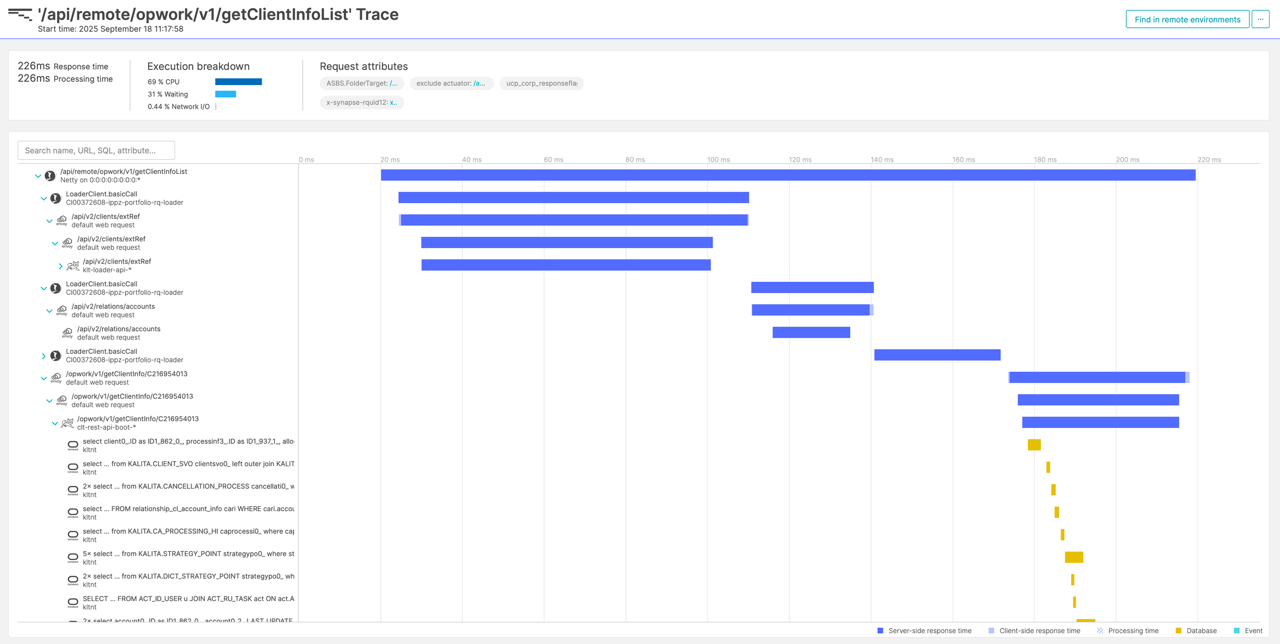Click the 0 ms time axis label
The image size is (1280, 644).
[x=306, y=160]
